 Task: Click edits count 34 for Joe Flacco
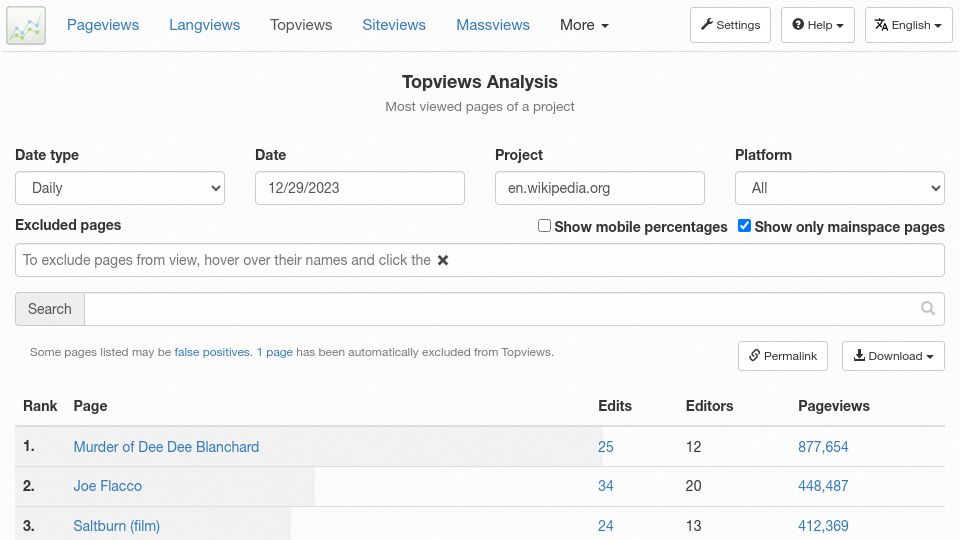pos(606,486)
